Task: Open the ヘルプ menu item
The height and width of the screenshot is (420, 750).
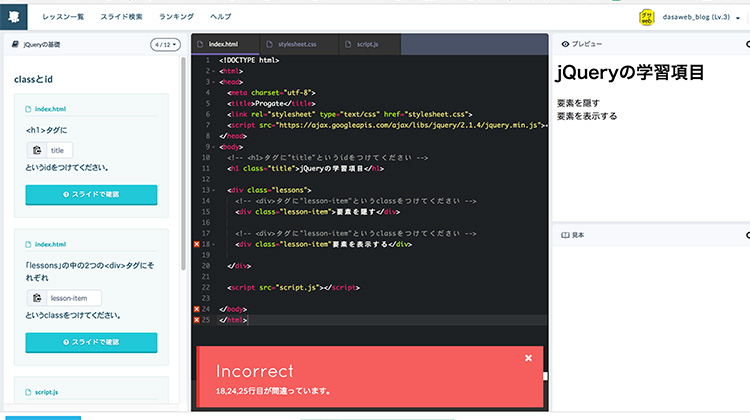Action: pyautogui.click(x=221, y=17)
